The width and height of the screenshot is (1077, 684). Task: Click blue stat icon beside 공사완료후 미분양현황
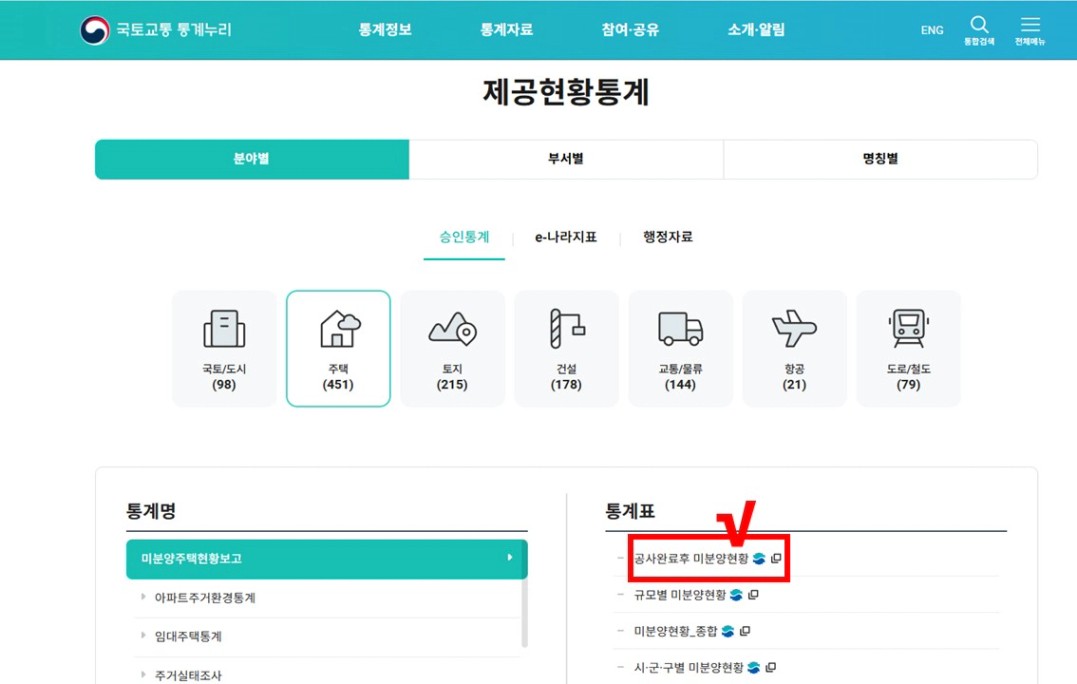pyautogui.click(x=759, y=558)
